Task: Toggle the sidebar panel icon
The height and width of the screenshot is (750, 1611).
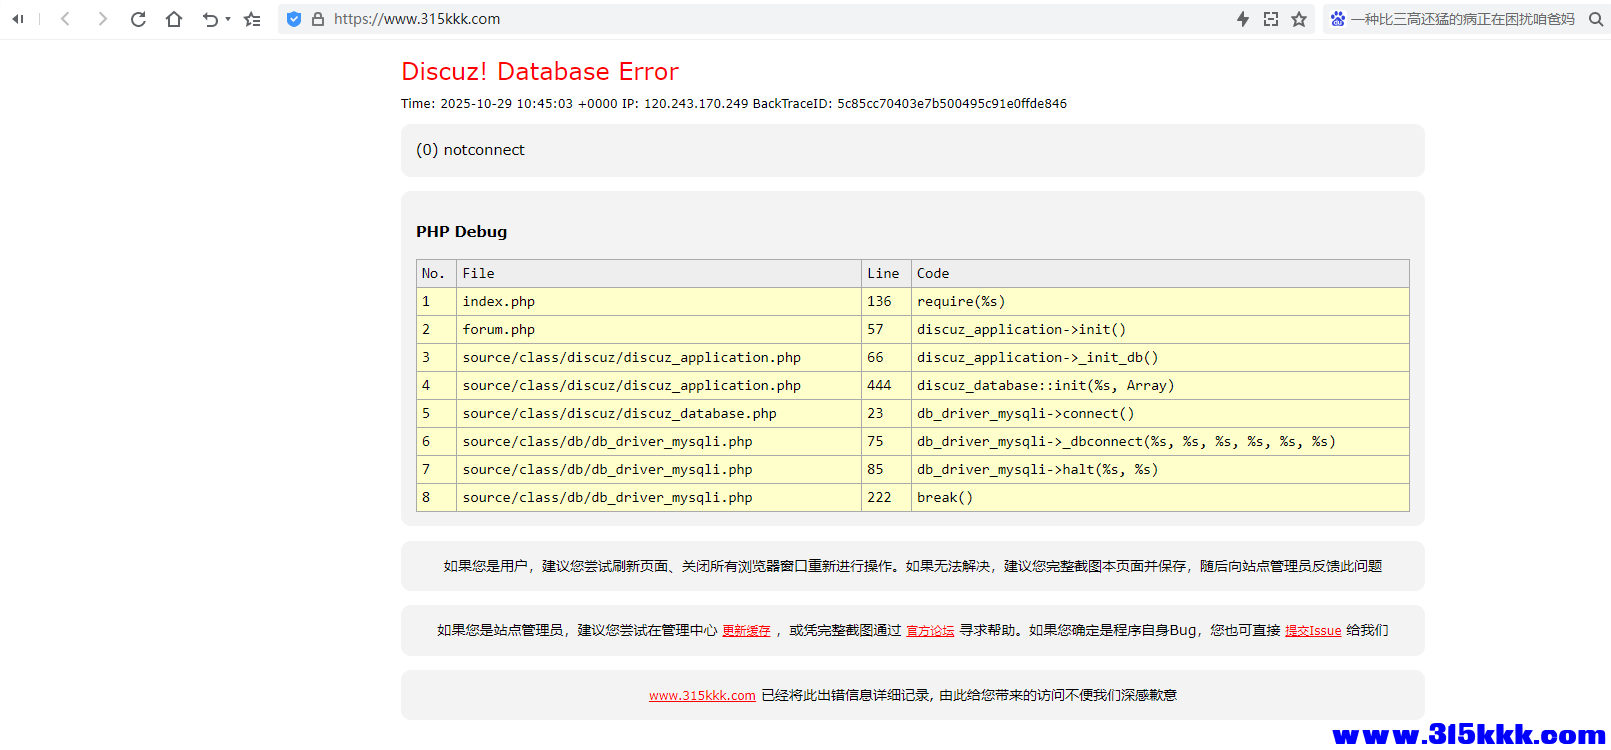Action: [18, 19]
